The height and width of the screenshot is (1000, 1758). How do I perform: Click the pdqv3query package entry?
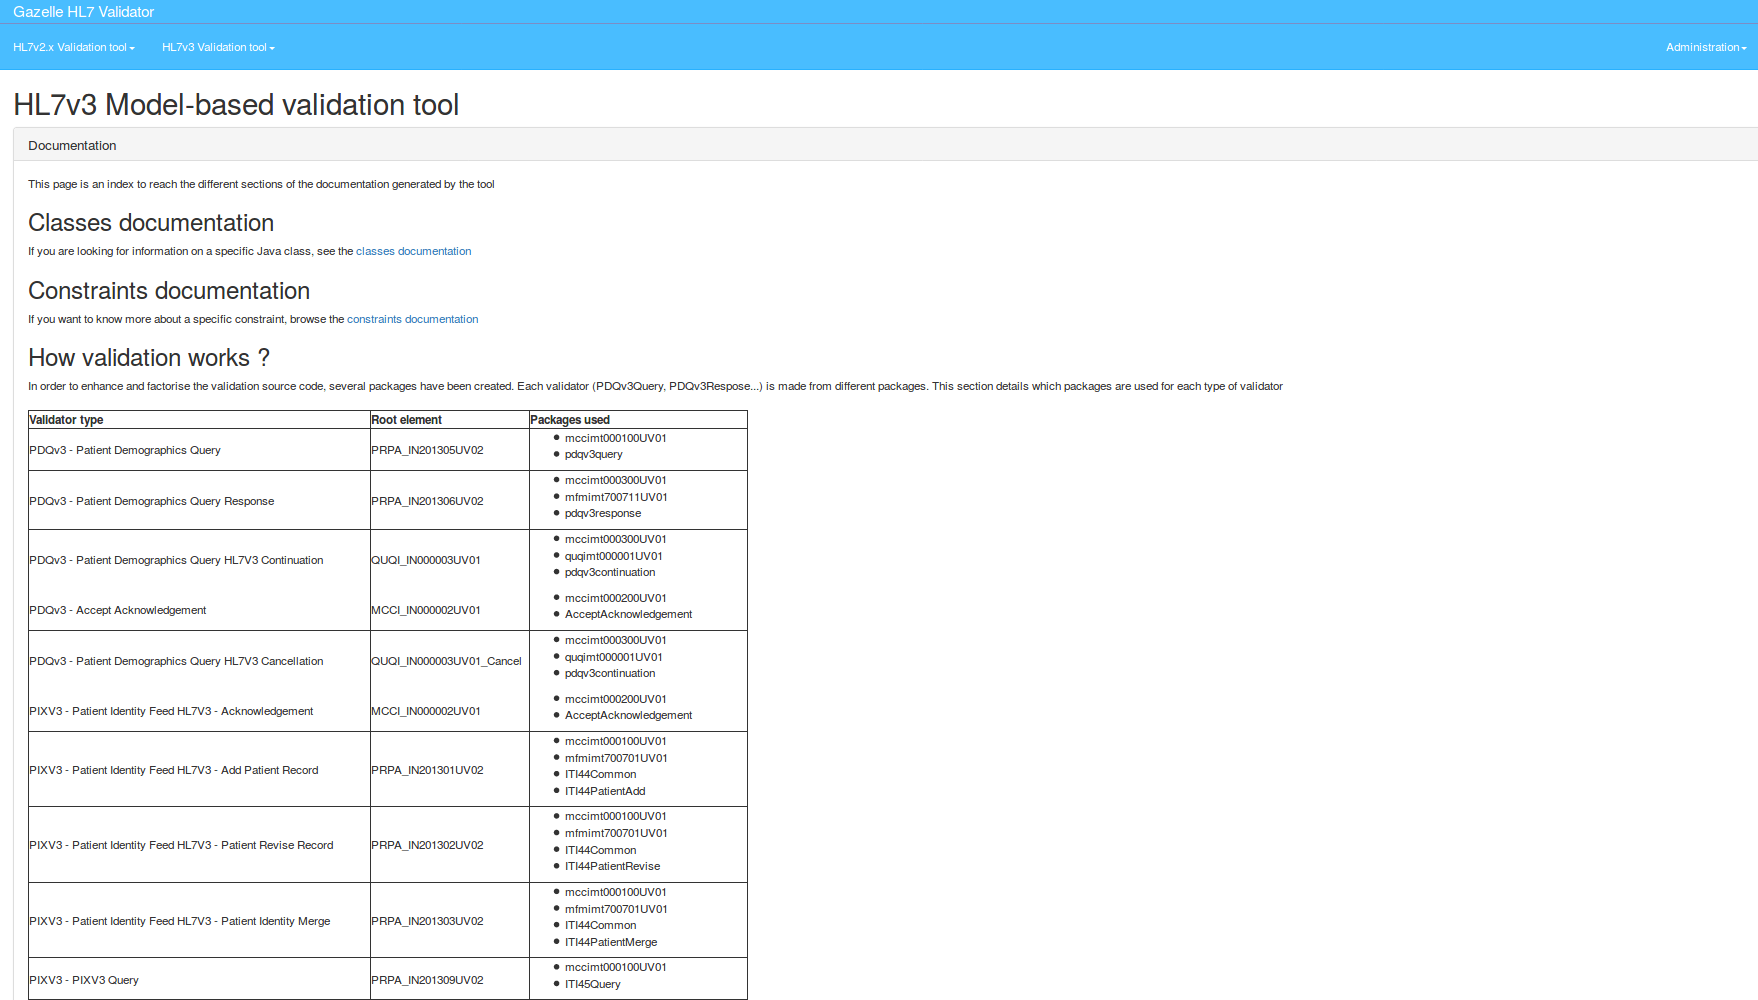(593, 454)
